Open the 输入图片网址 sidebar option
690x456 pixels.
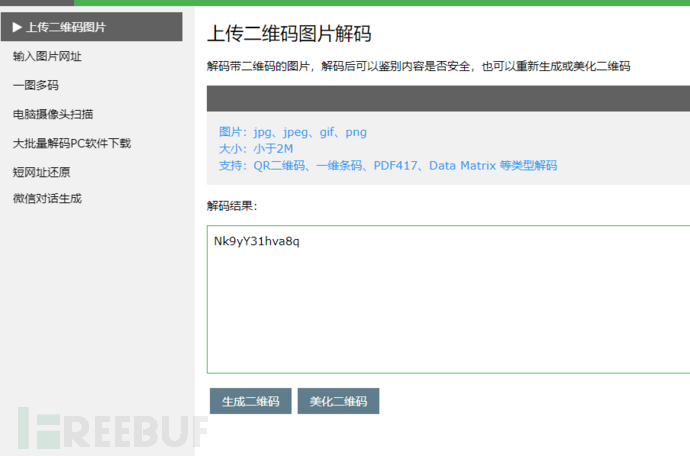[47, 56]
